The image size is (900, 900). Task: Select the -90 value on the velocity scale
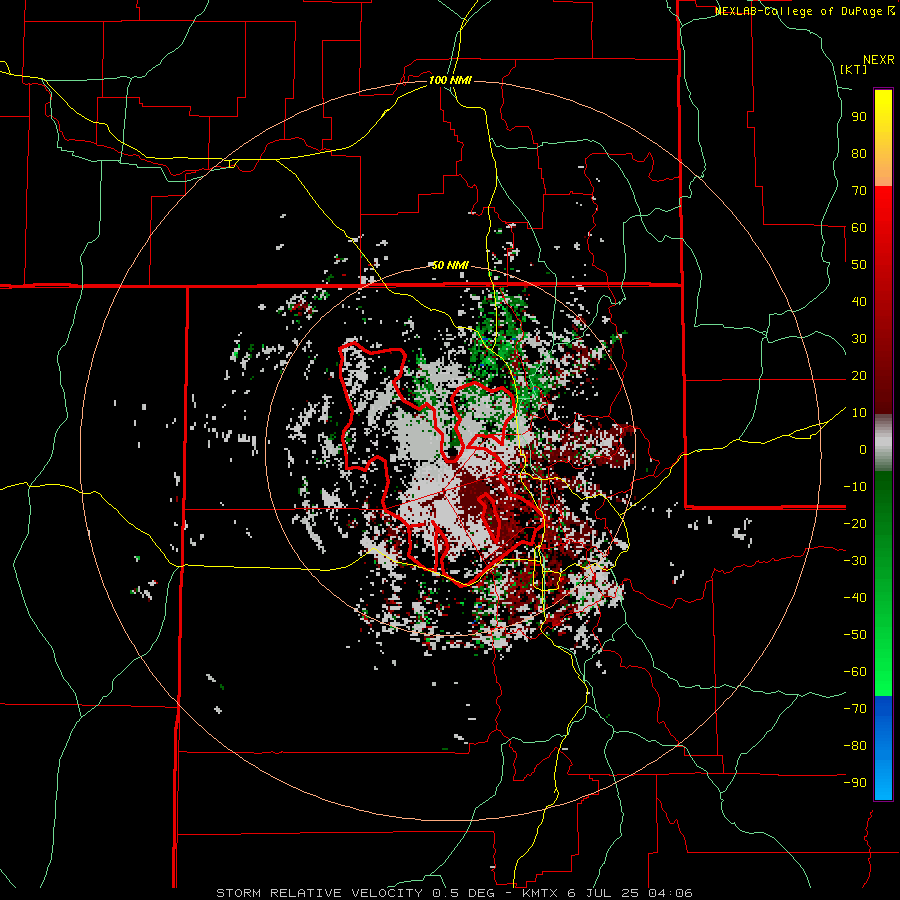coord(855,783)
